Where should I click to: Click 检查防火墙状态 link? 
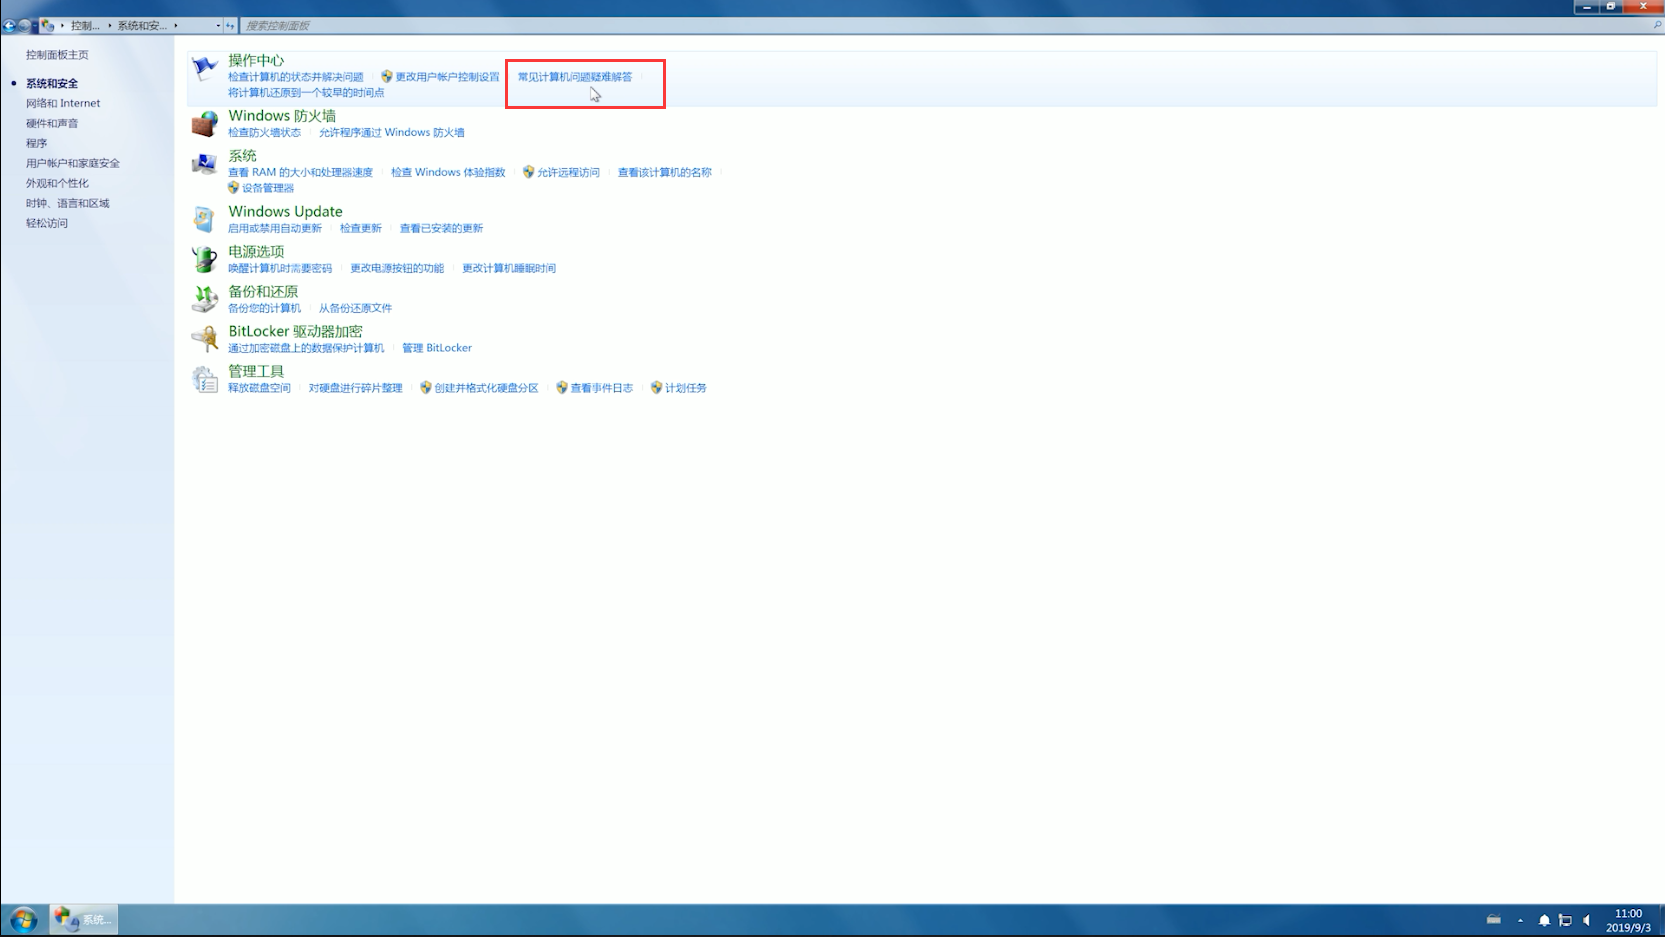click(x=264, y=132)
